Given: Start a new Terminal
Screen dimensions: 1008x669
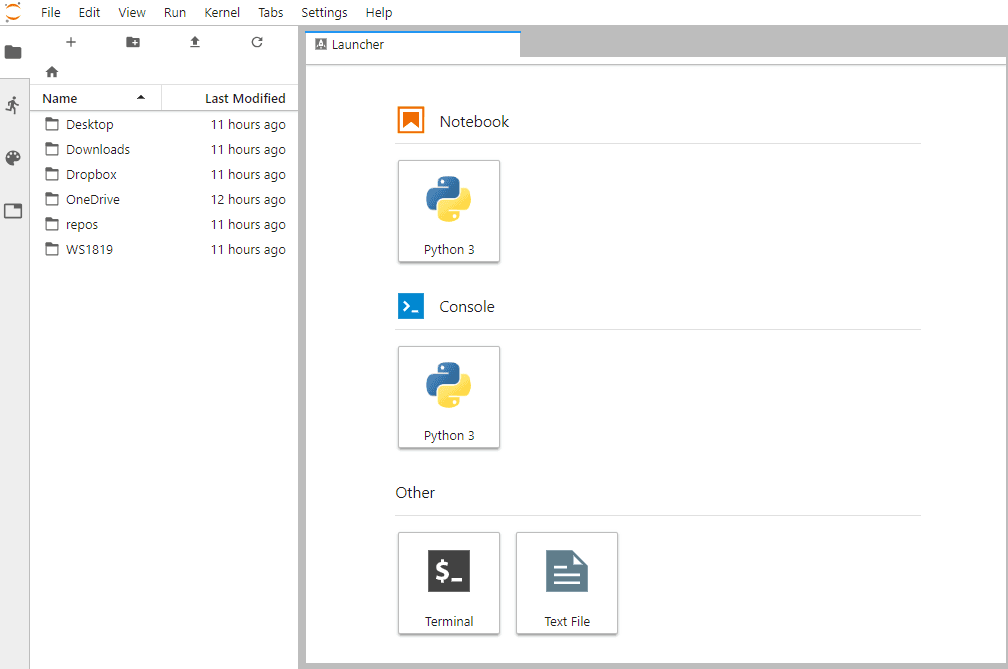Looking at the screenshot, I should coord(449,583).
